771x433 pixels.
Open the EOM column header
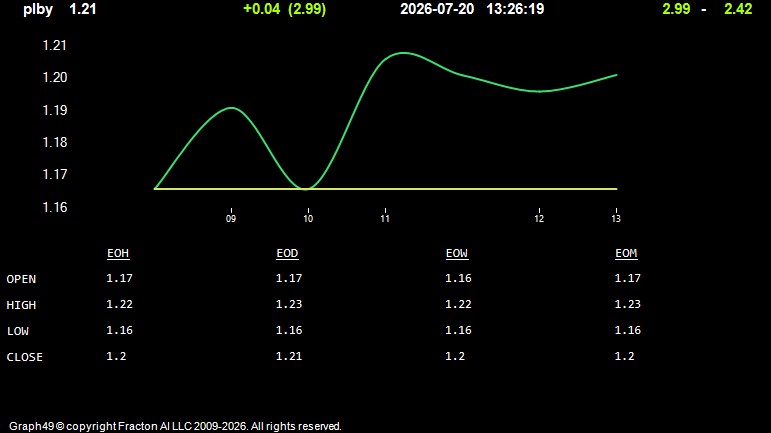coord(626,253)
